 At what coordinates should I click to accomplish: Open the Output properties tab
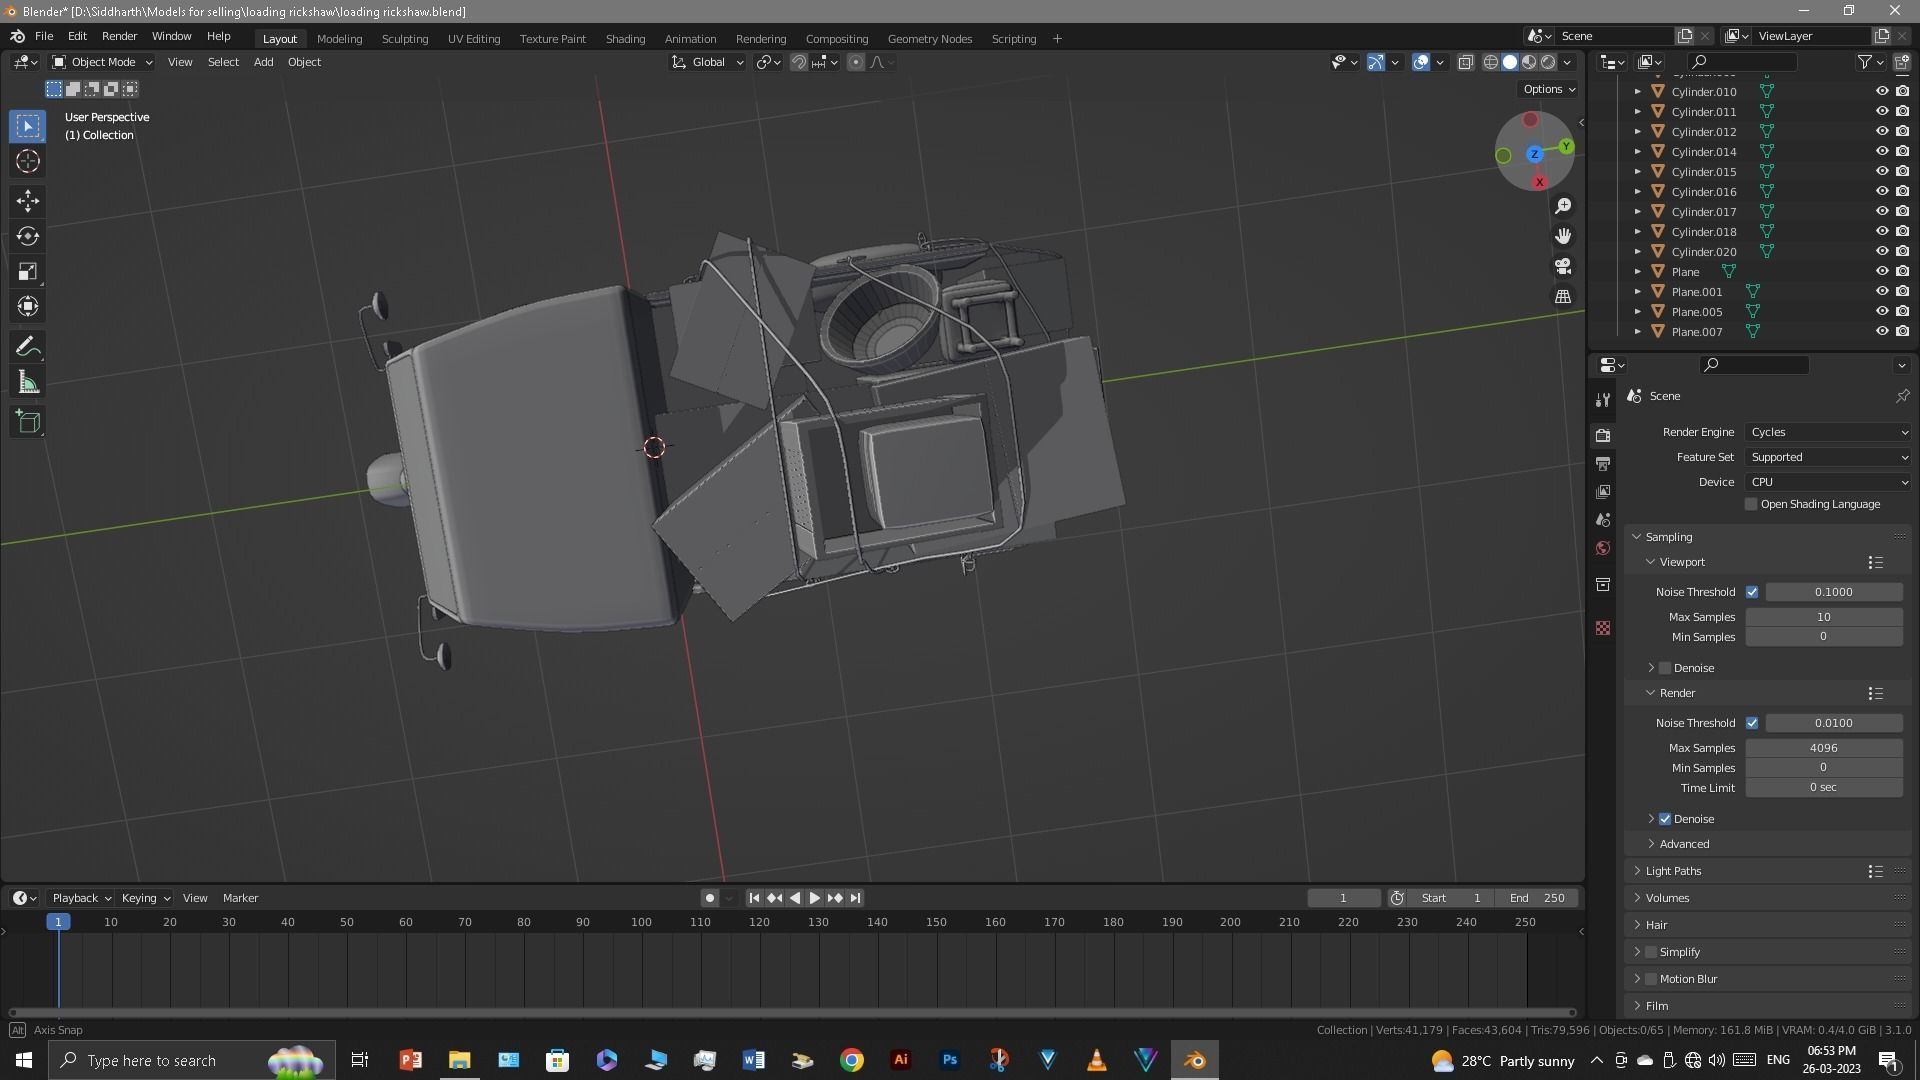point(1603,464)
